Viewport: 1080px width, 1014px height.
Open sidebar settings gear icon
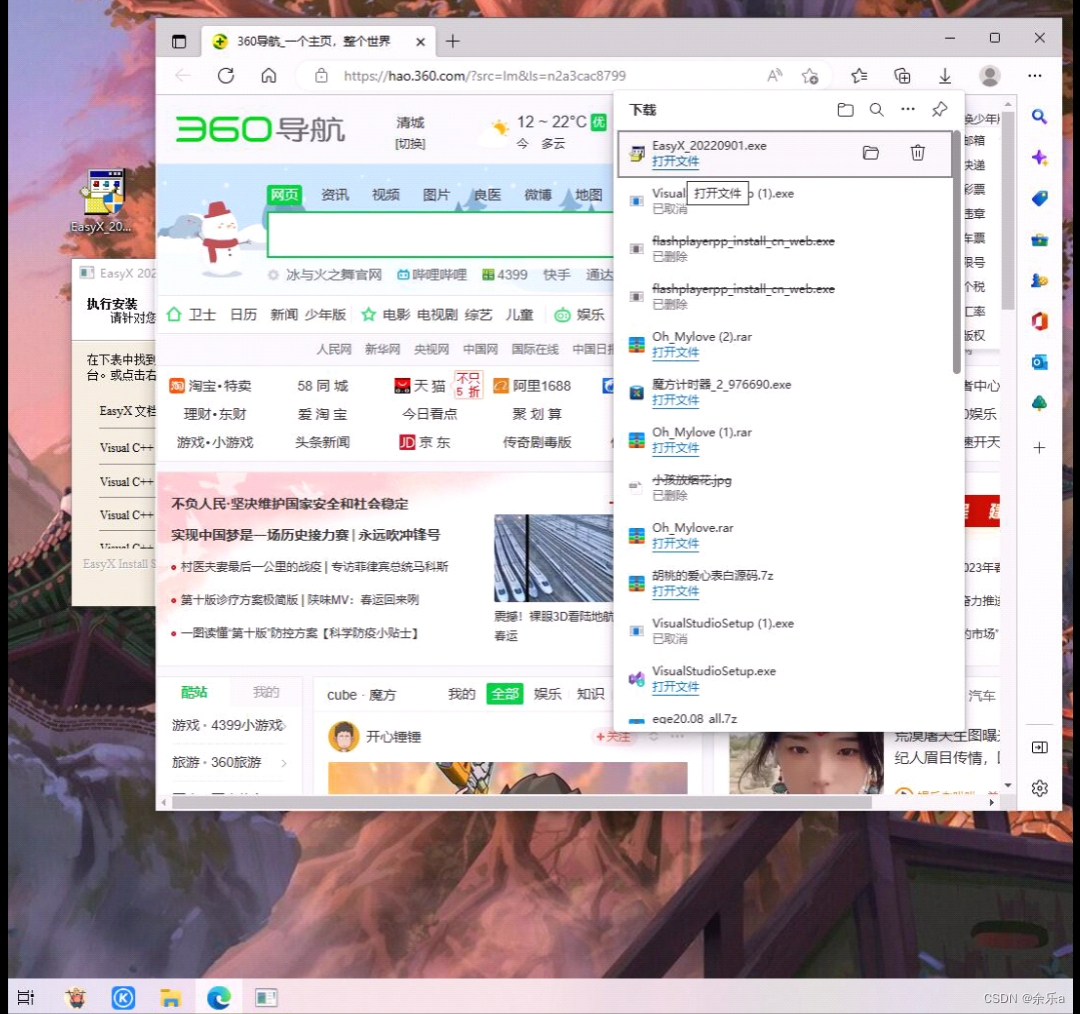pos(1039,788)
